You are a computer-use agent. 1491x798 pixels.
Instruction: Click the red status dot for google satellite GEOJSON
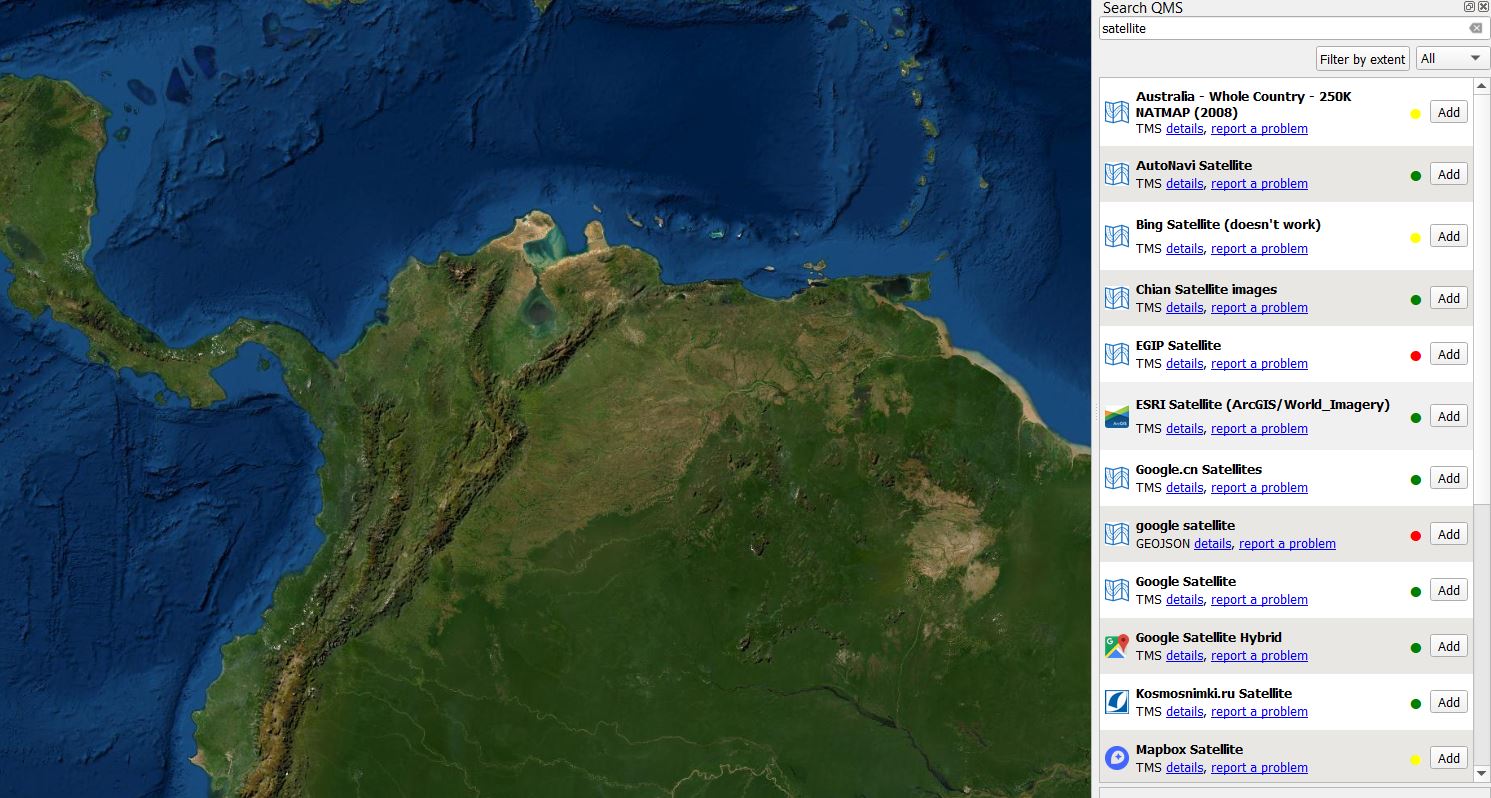1415,536
